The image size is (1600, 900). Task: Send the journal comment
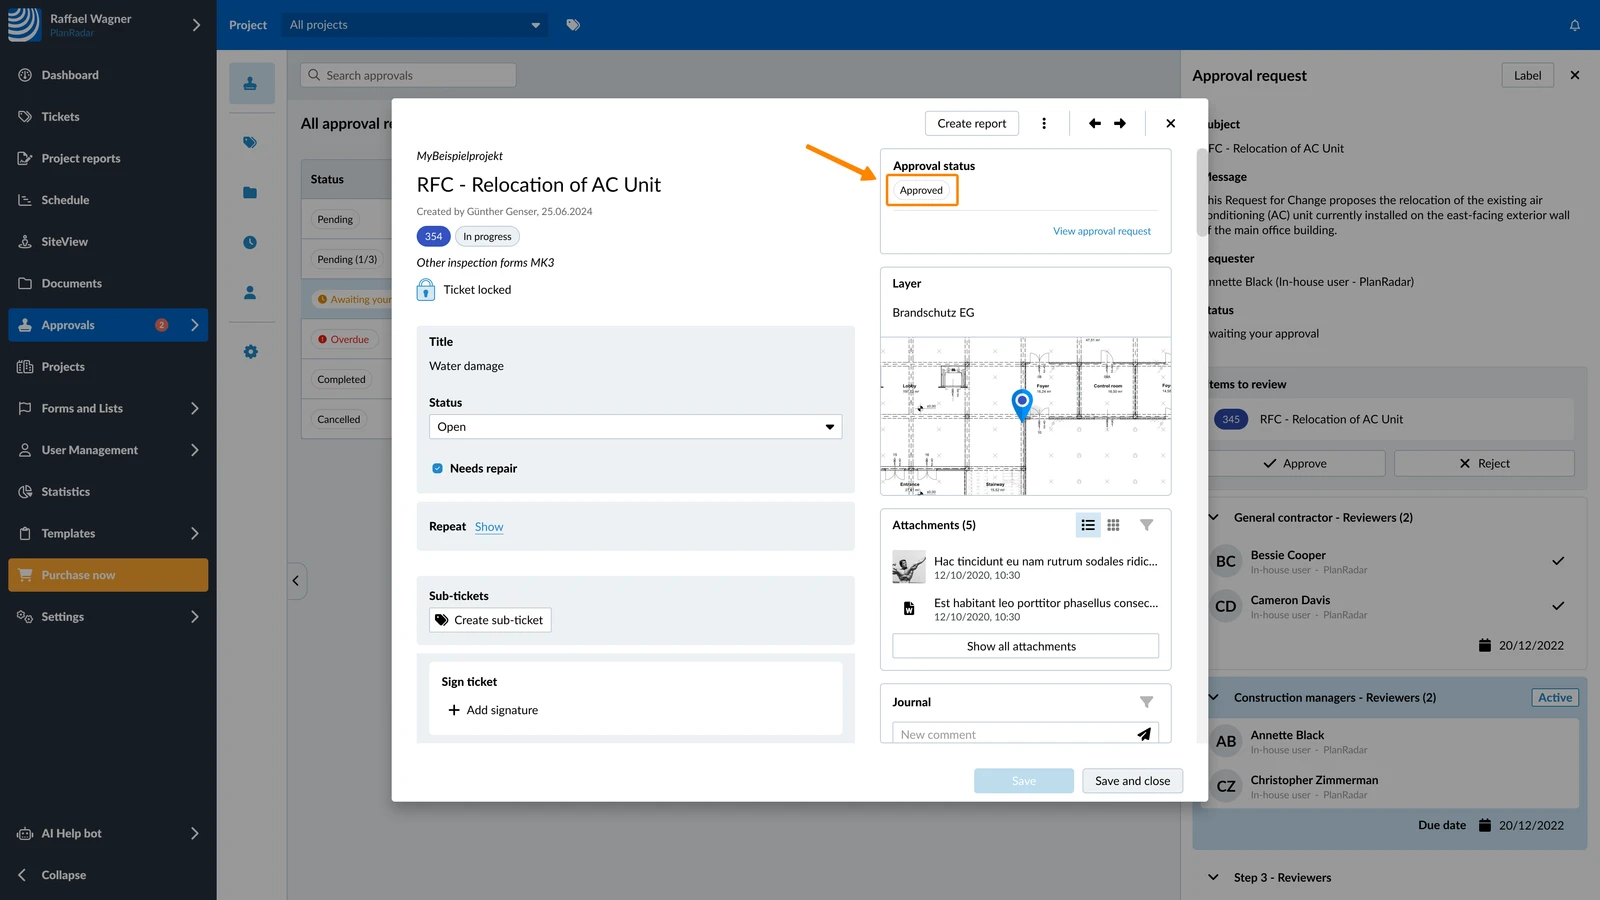click(x=1144, y=734)
